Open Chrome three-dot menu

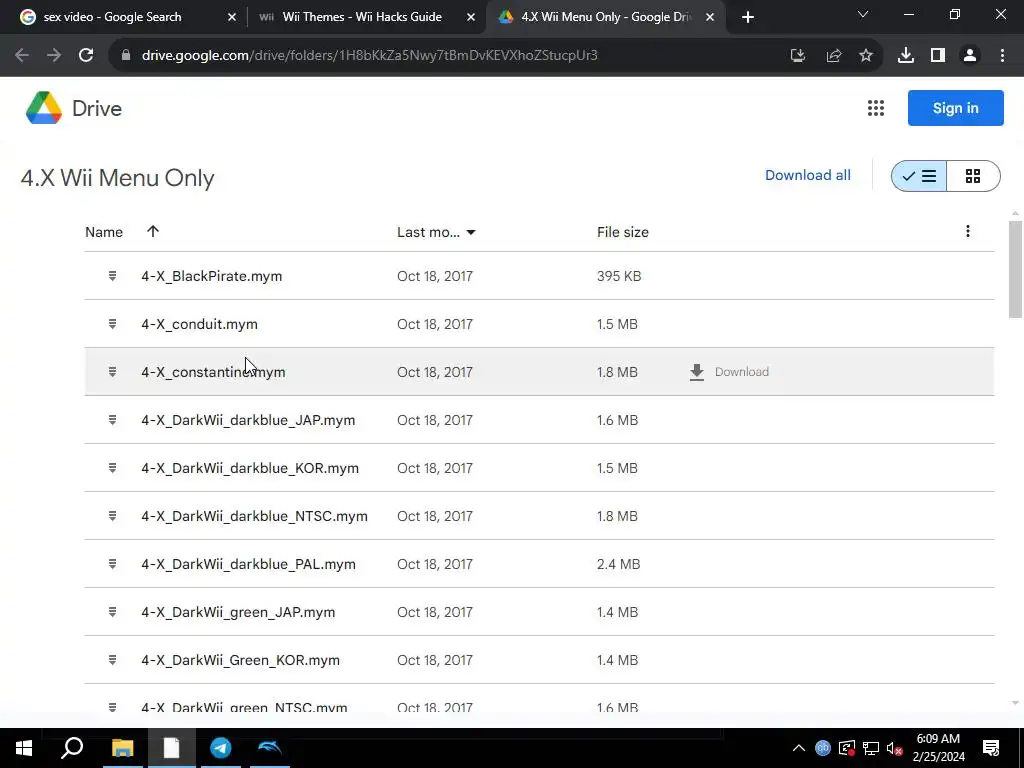[x=1002, y=56]
